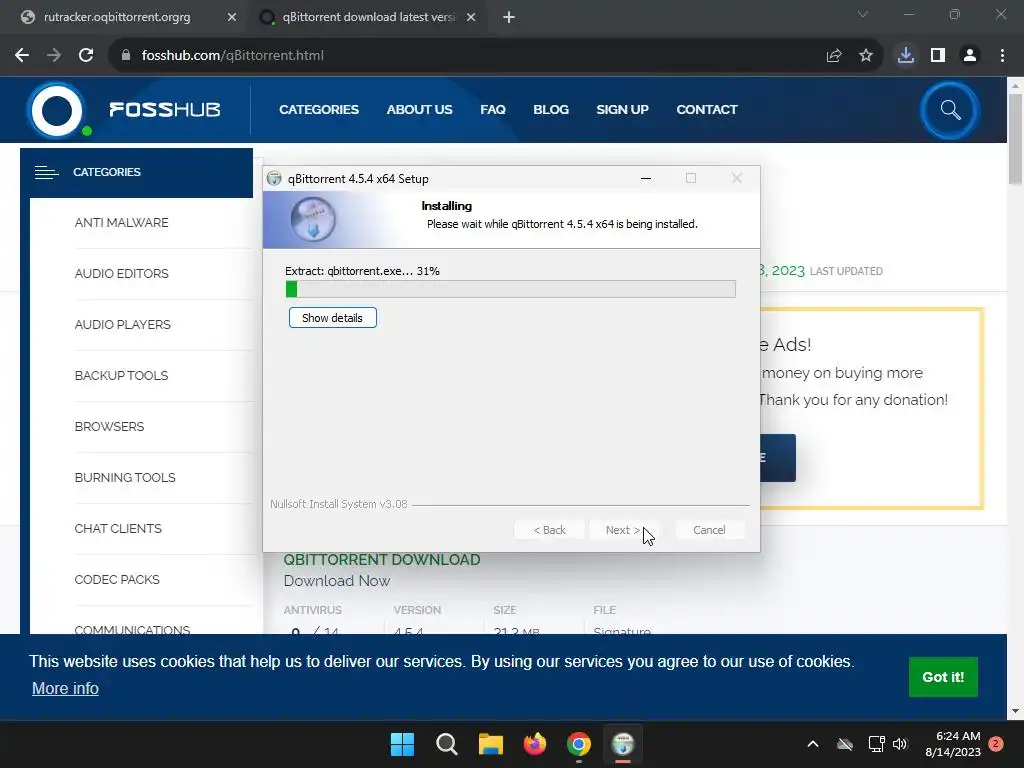Image resolution: width=1024 pixels, height=768 pixels.
Task: Click the sidebar CATEGORIES header
Action: (x=136, y=172)
